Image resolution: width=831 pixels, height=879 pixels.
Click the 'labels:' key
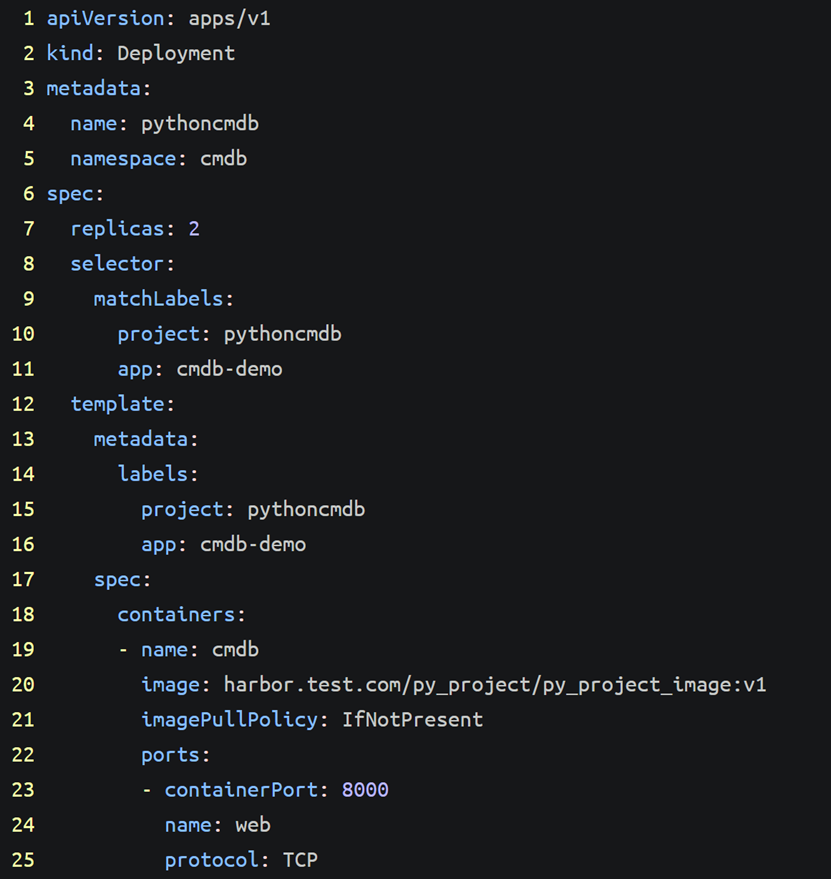(x=158, y=474)
